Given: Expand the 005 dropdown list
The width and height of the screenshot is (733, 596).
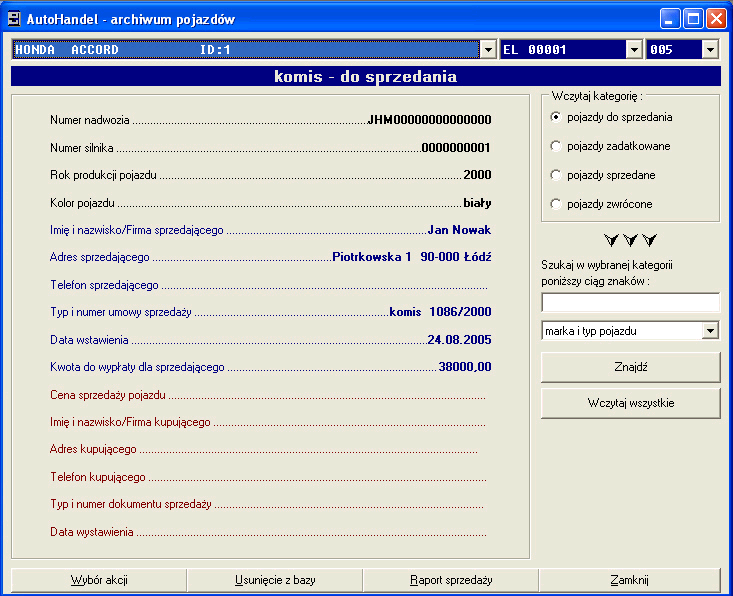Looking at the screenshot, I should pos(710,50).
